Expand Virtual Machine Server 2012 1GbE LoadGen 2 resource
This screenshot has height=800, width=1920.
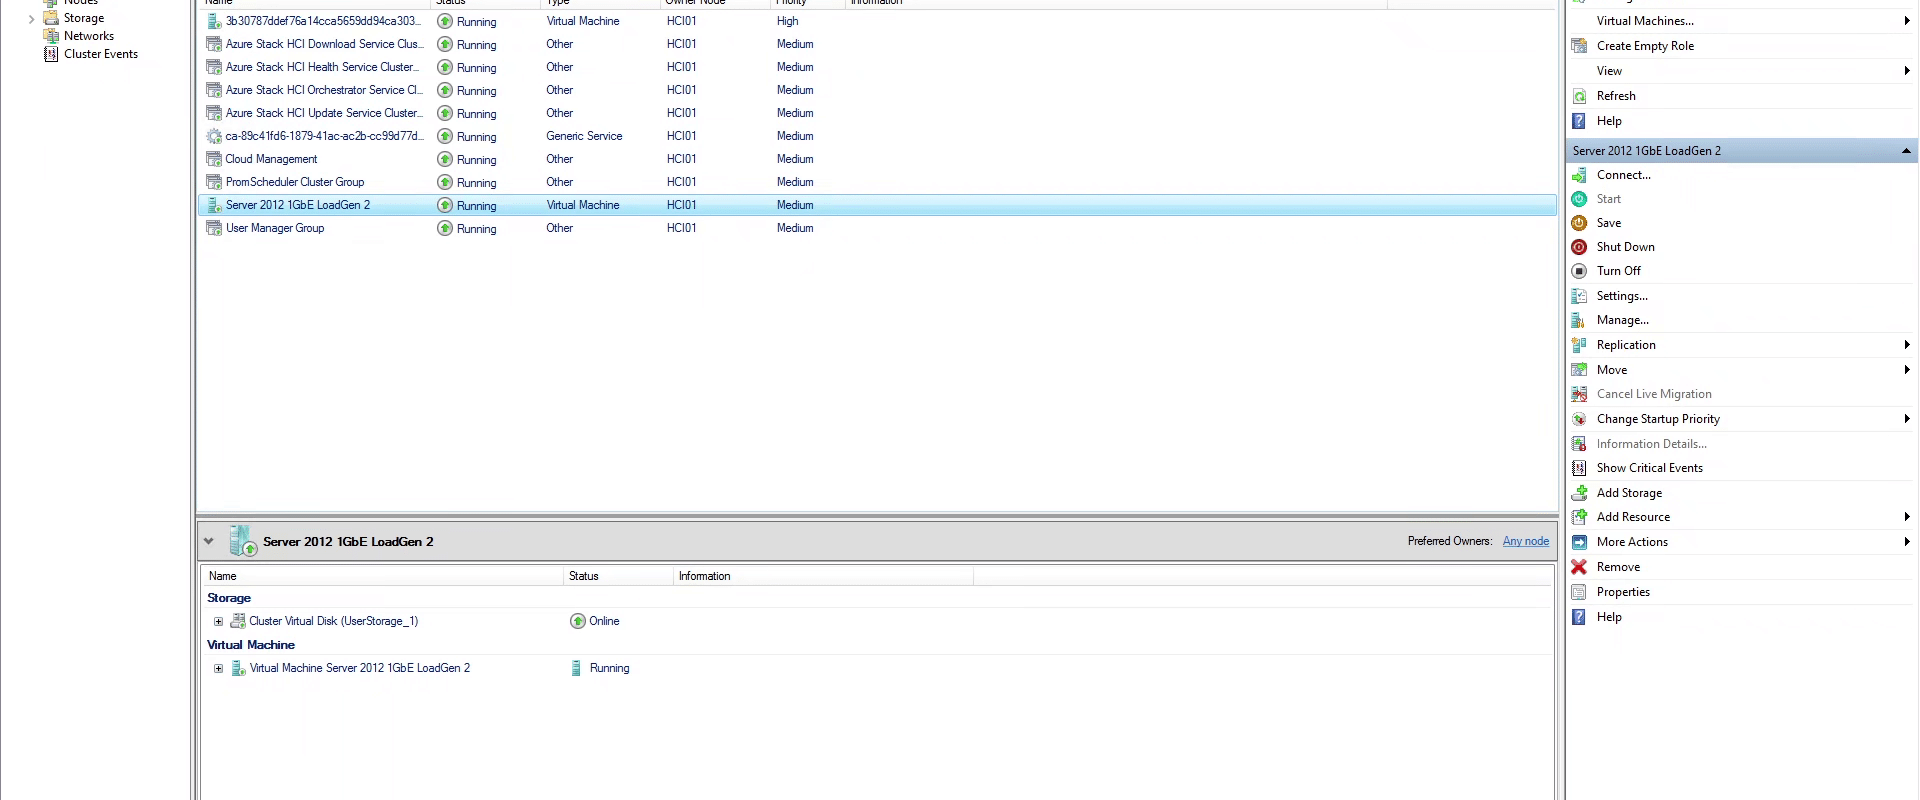pyautogui.click(x=218, y=668)
